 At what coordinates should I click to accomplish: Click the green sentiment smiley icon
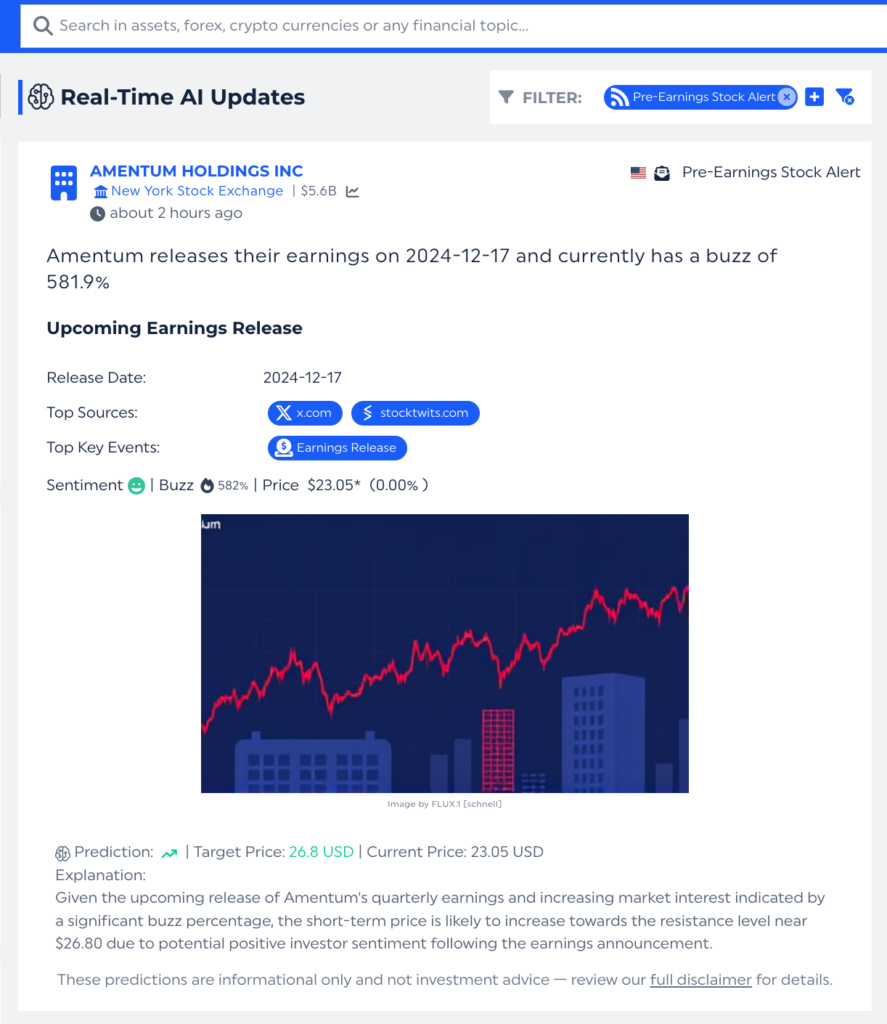click(136, 485)
